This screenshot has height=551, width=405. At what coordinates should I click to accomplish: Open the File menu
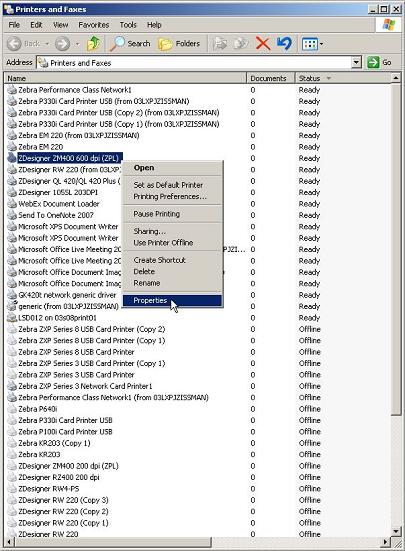click(x=14, y=25)
